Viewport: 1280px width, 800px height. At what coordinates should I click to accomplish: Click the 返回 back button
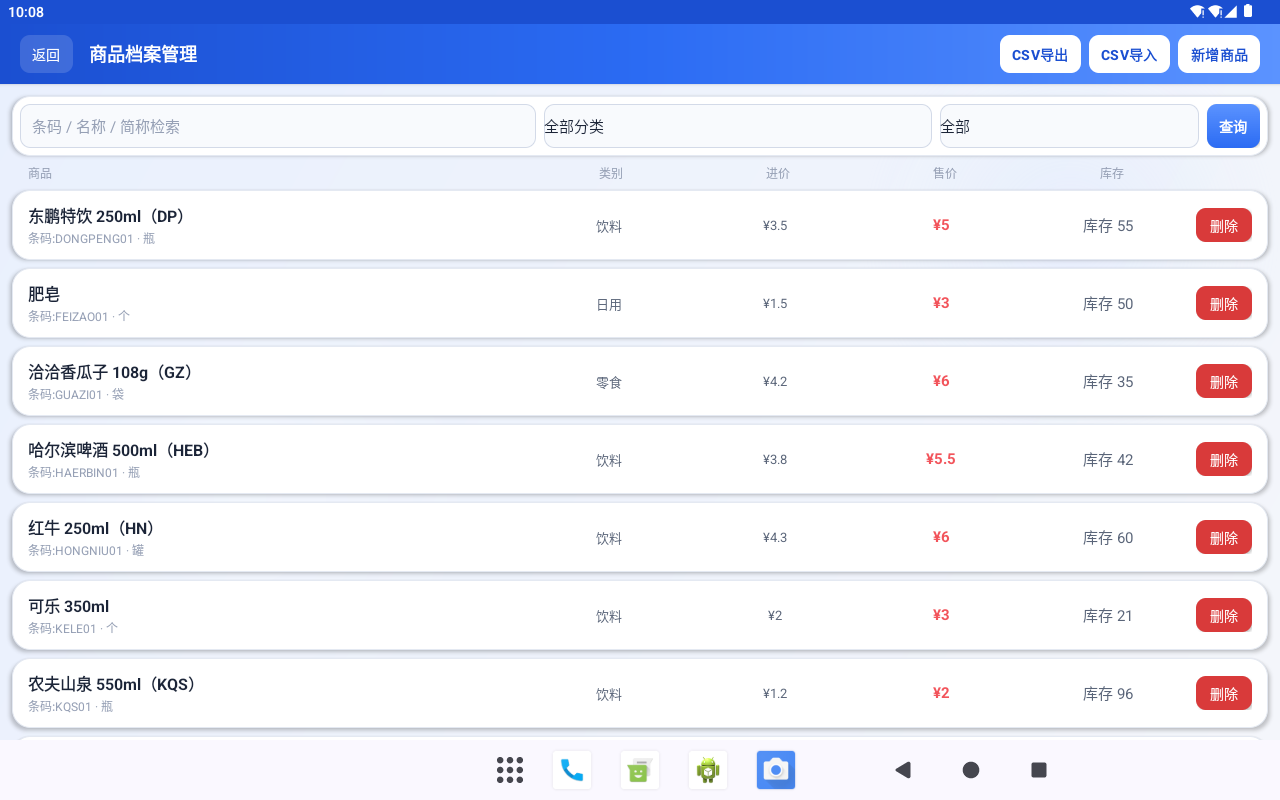point(46,54)
